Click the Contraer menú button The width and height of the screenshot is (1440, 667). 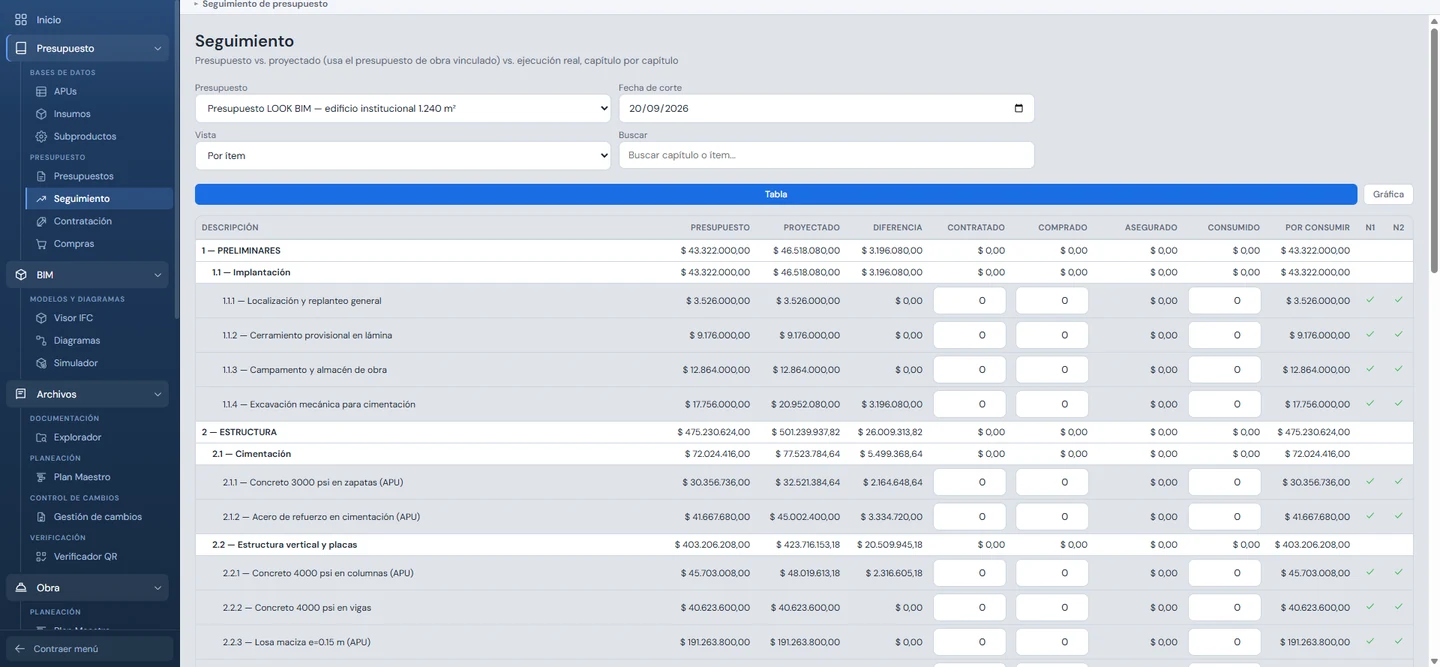click(90, 649)
